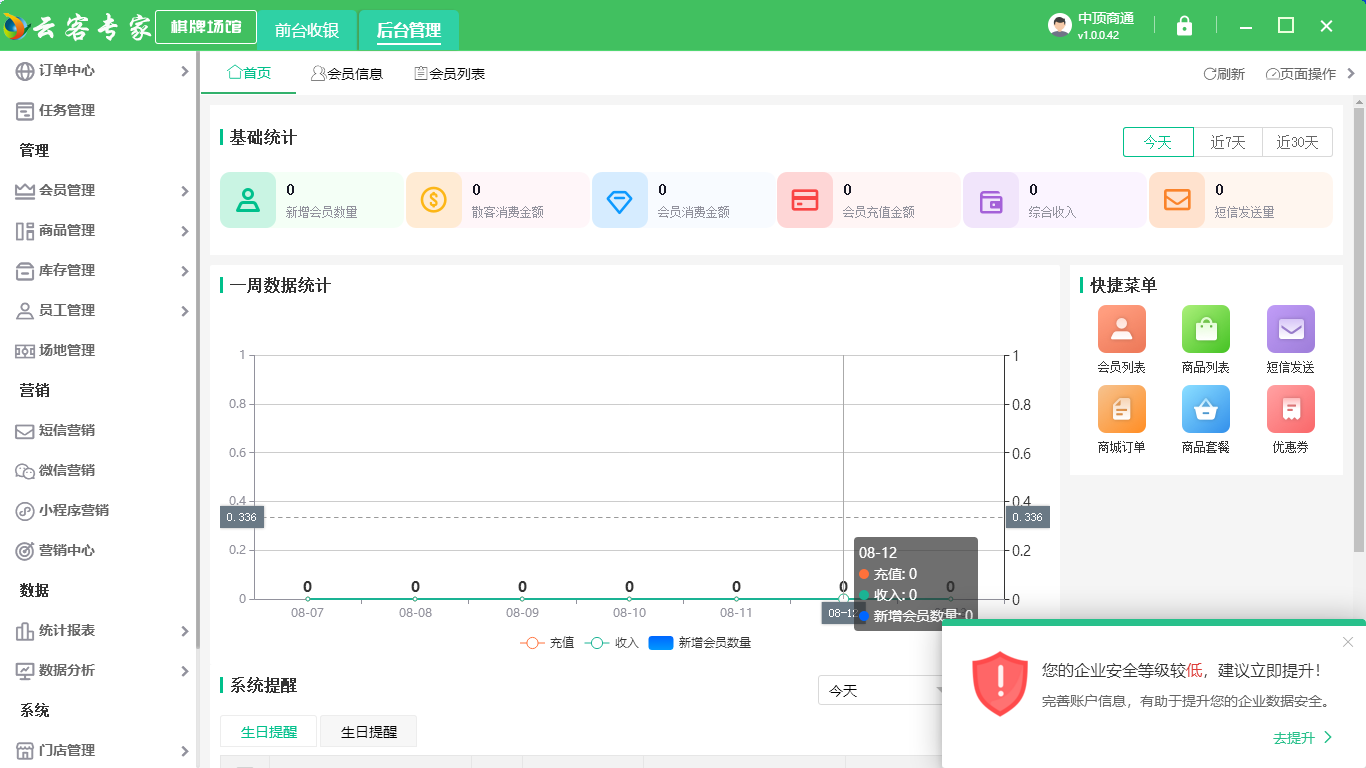Open the 优惠券 coupon icon
Image resolution: width=1366 pixels, height=768 pixels.
pos(1290,409)
